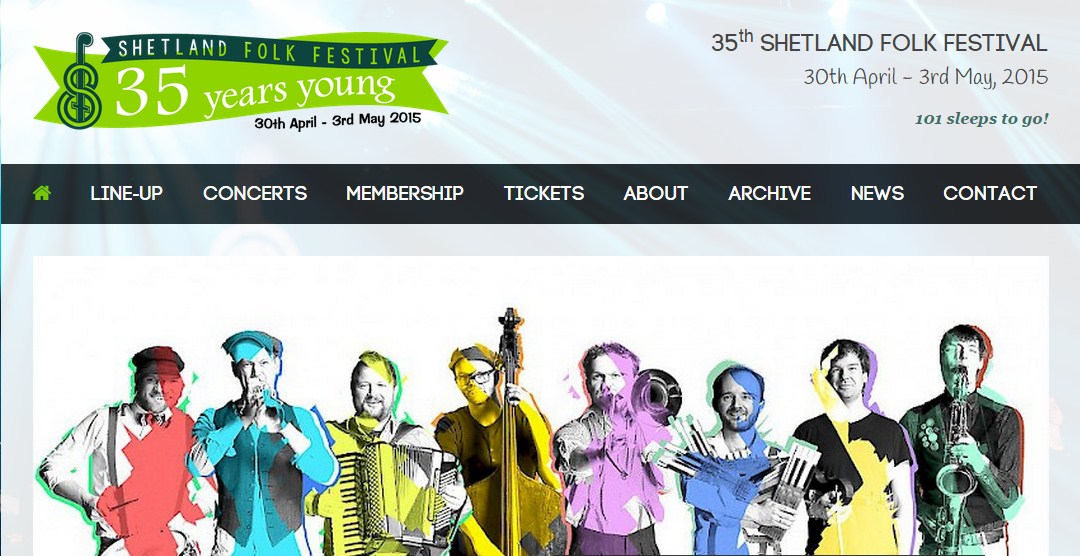Click the 35th Shetland Folk Festival heading
The image size is (1080, 556).
[x=880, y=43]
